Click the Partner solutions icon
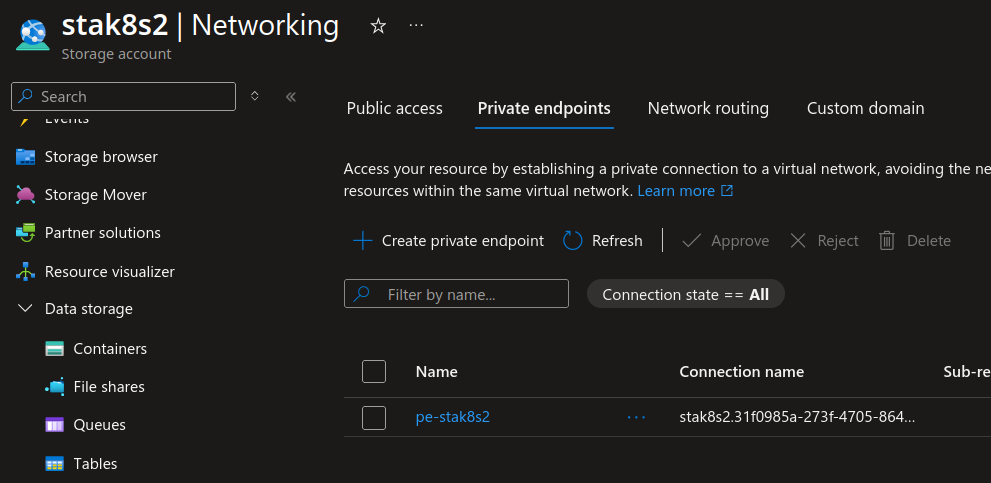Screen dimensions: 991x483 coord(25,233)
